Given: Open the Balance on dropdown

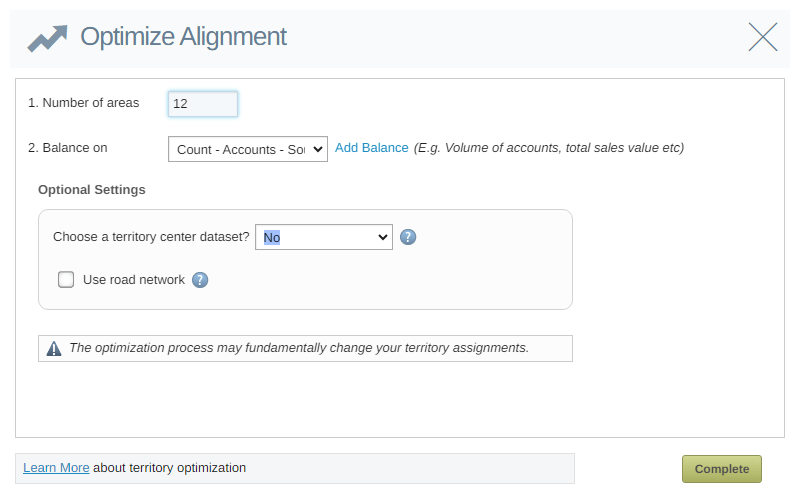Looking at the screenshot, I should click(x=248, y=149).
